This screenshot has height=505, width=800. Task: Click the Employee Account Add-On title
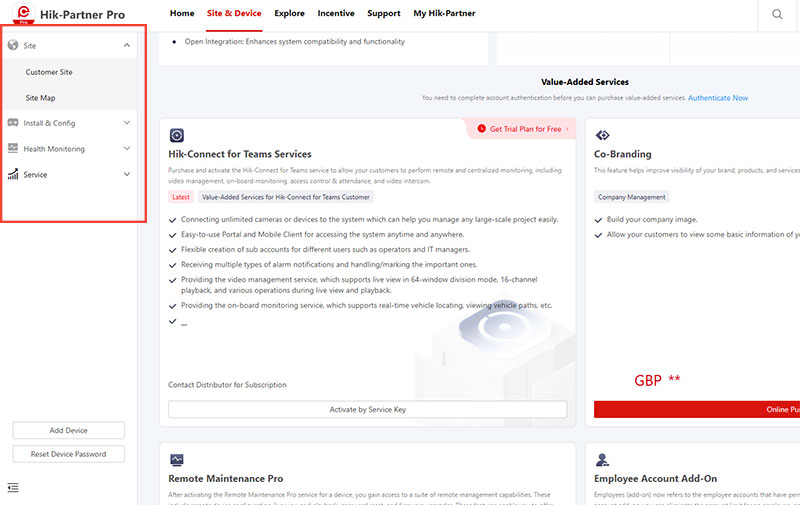[x=656, y=478]
